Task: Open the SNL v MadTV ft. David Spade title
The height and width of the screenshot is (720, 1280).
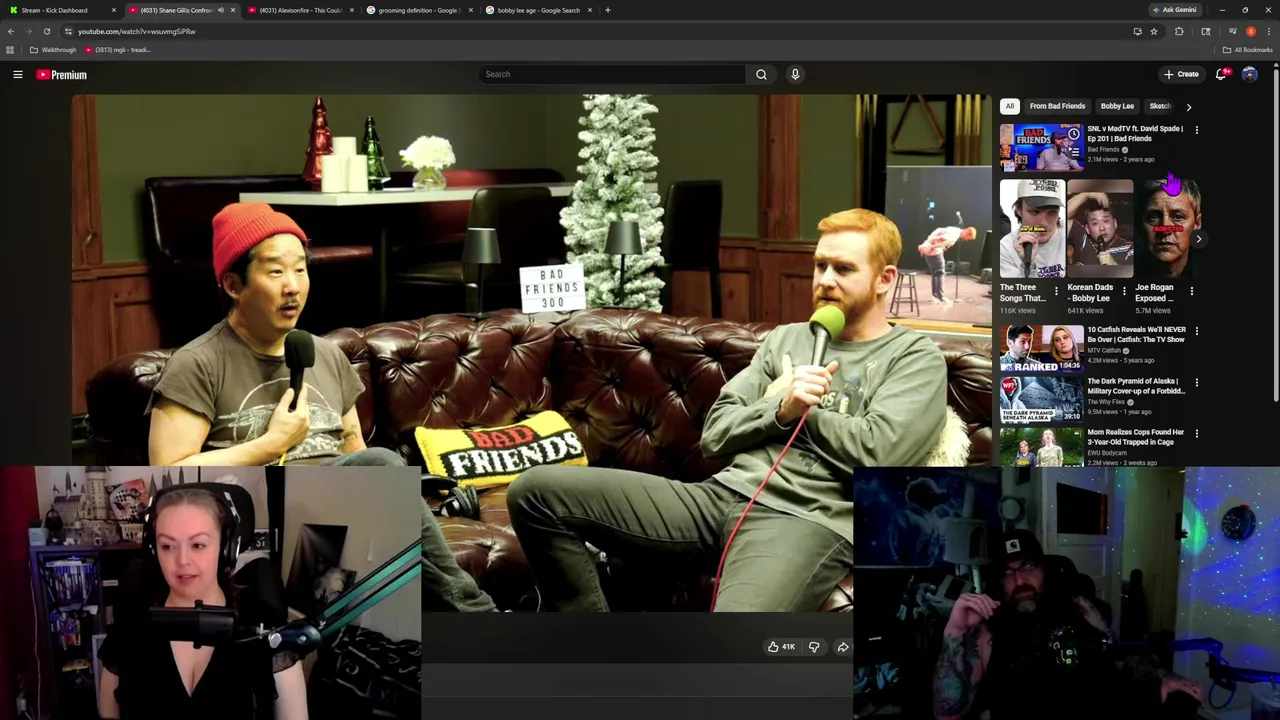Action: coord(1135,133)
